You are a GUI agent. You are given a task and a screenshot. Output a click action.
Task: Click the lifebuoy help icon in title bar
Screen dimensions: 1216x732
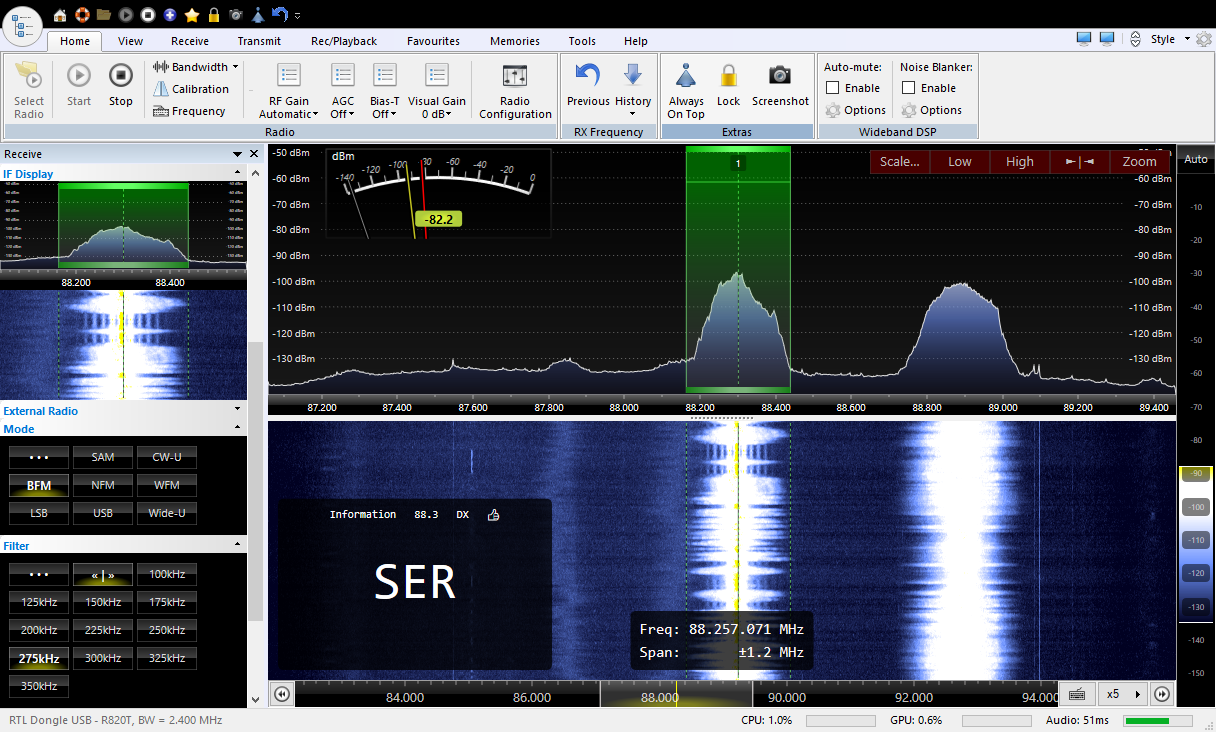tap(83, 15)
